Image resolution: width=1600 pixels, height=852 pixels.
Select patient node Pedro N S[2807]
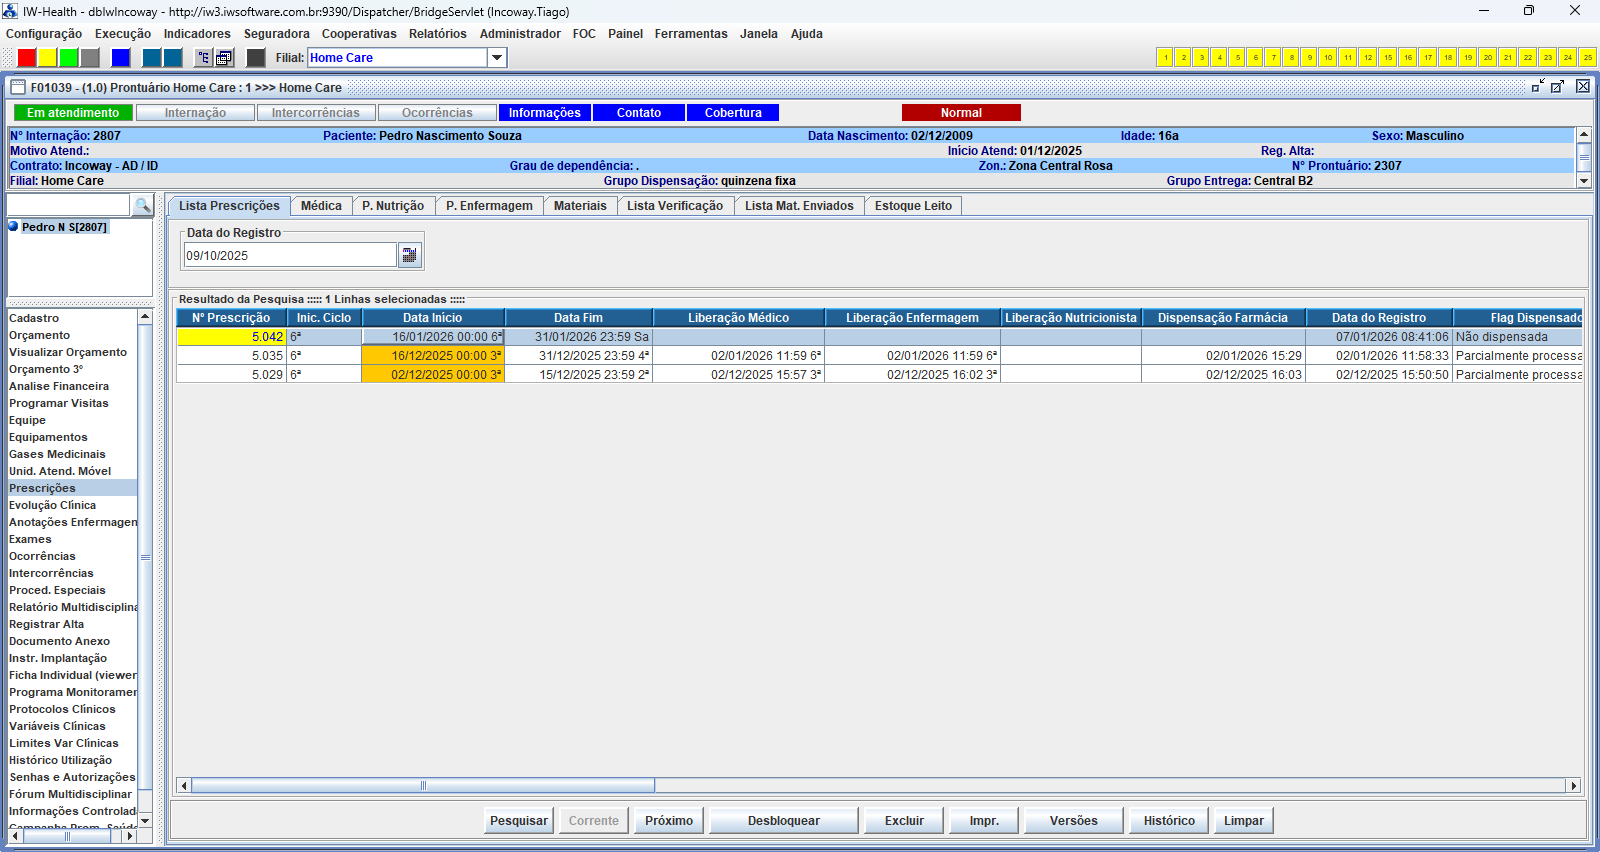[64, 227]
